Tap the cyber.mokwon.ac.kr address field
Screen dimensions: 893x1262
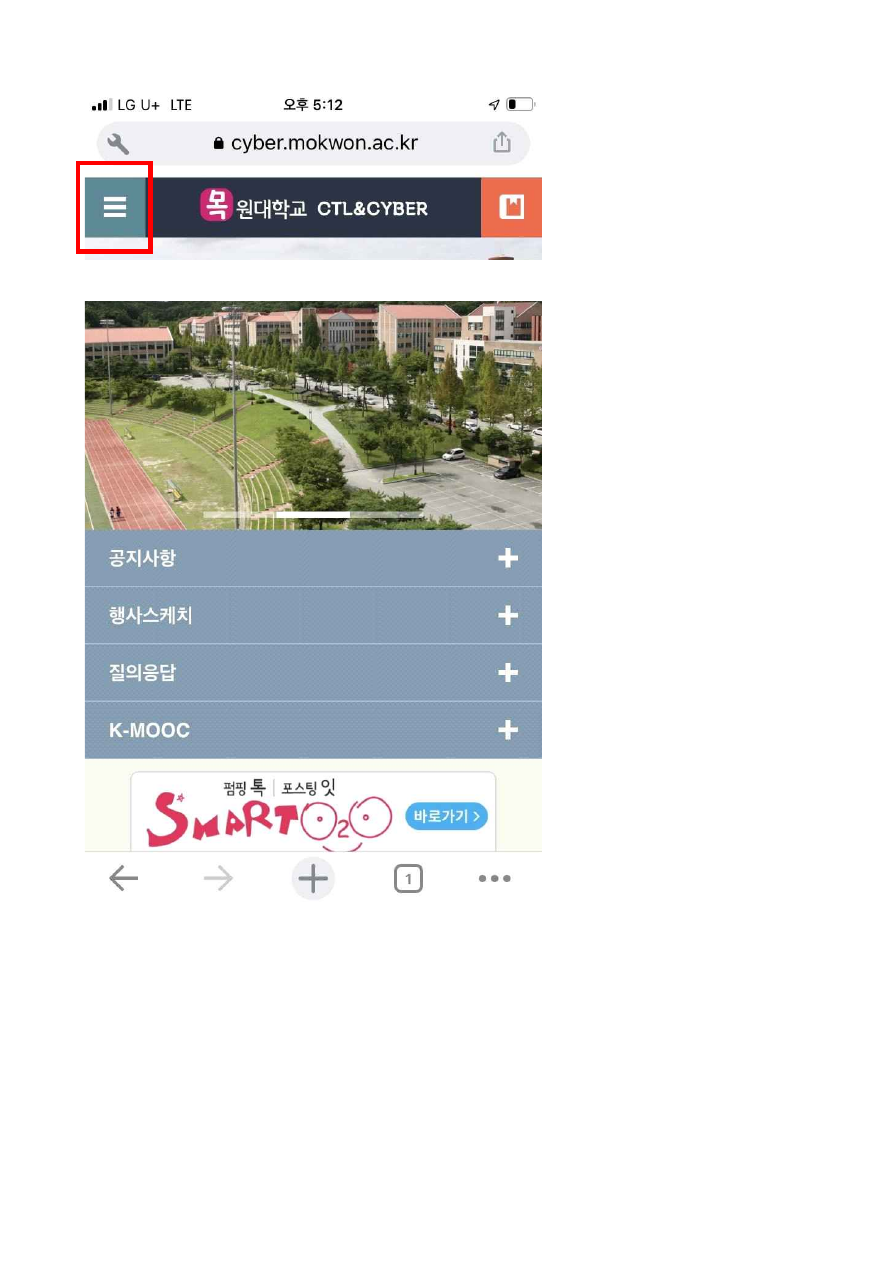click(x=313, y=143)
